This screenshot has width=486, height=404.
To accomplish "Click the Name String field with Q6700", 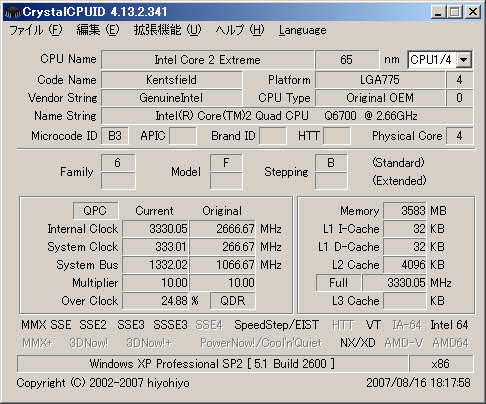I will tap(287, 116).
